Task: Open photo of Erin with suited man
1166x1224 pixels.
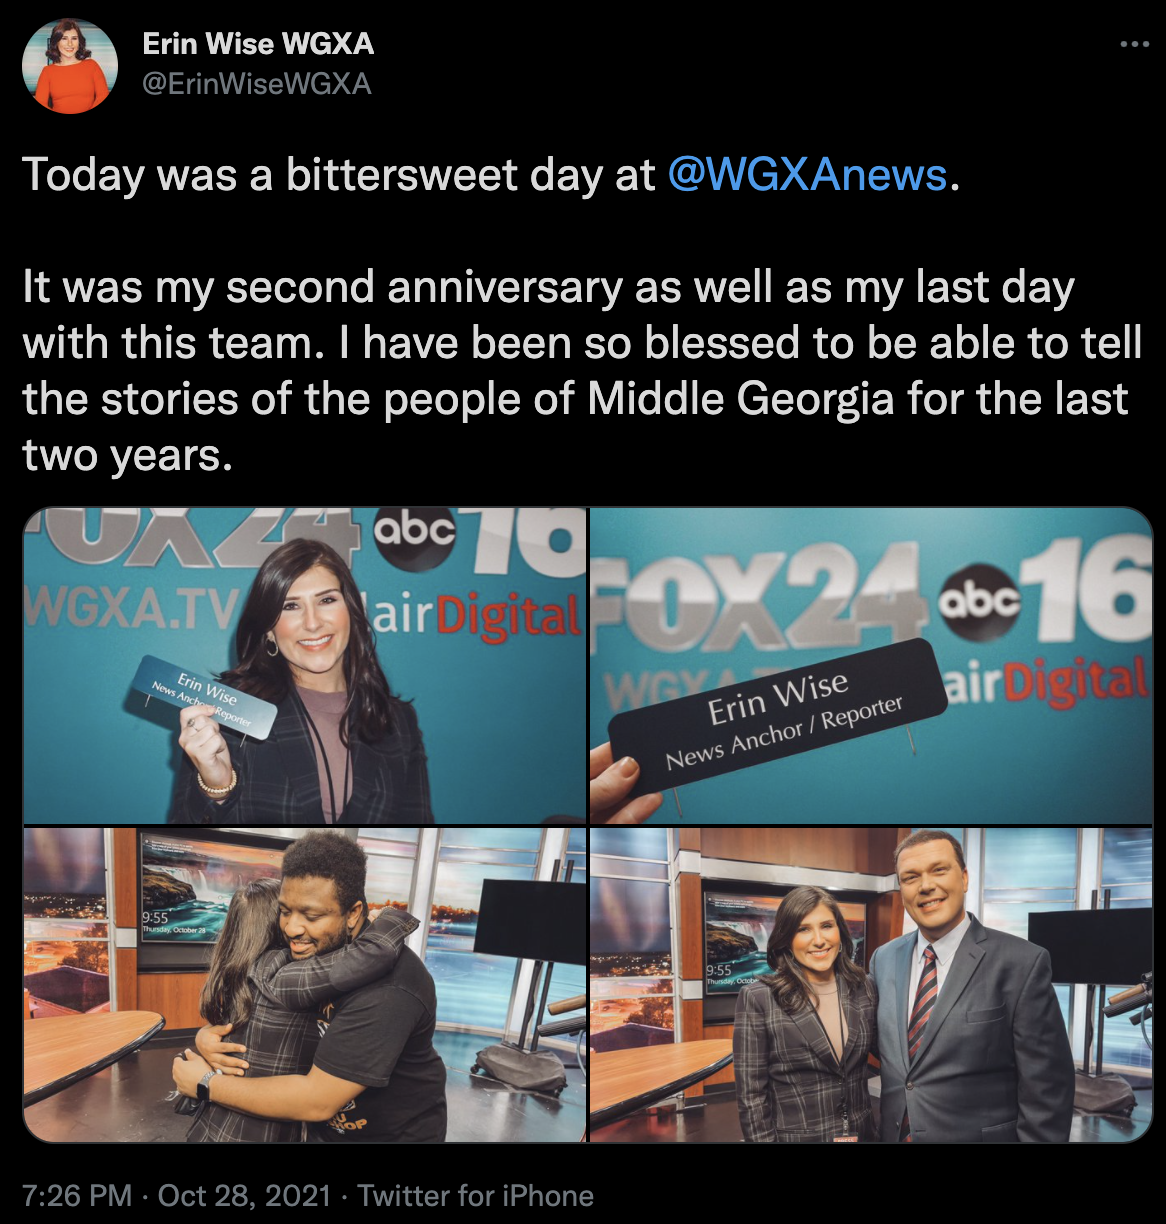Action: pyautogui.click(x=871, y=985)
